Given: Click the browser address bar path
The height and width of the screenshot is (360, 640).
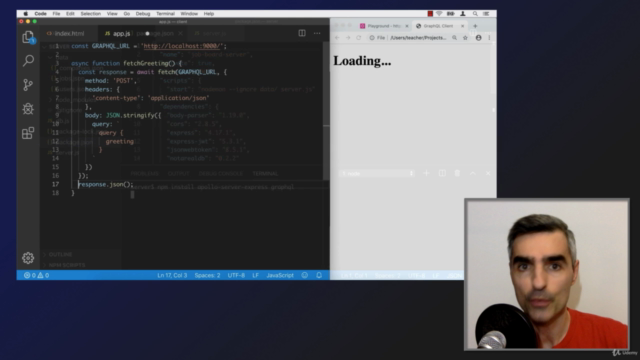Looking at the screenshot, I should pyautogui.click(x=418, y=38).
